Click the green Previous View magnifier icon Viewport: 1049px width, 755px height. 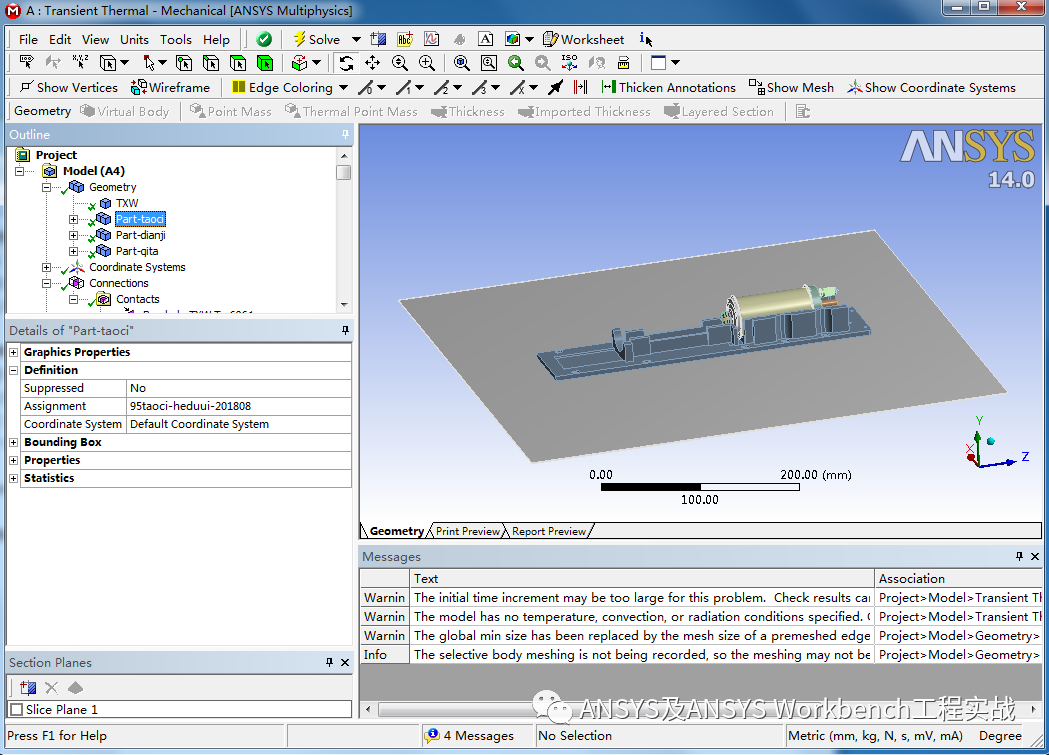point(516,63)
